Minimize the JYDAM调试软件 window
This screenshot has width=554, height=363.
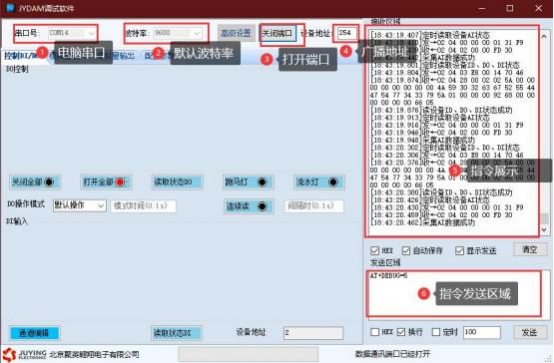coord(482,8)
